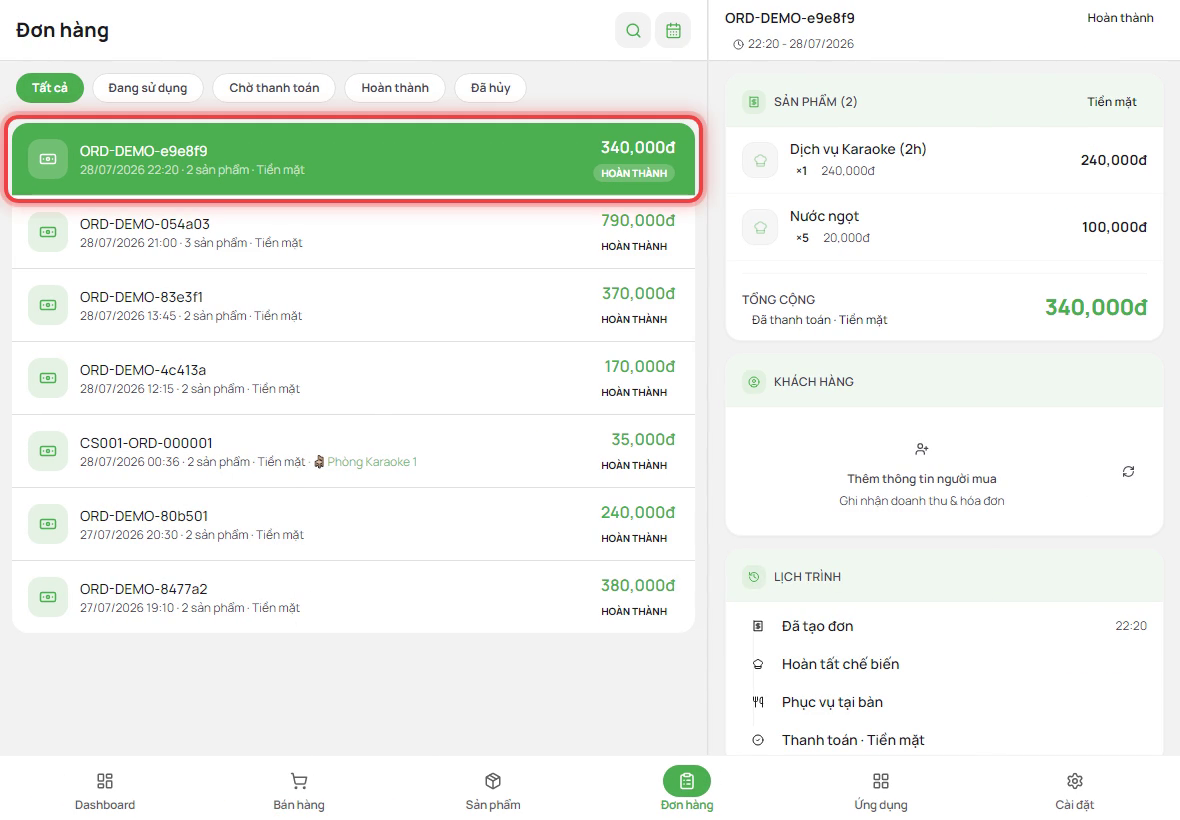
Task: Open the calendar date filter icon
Action: tap(673, 30)
